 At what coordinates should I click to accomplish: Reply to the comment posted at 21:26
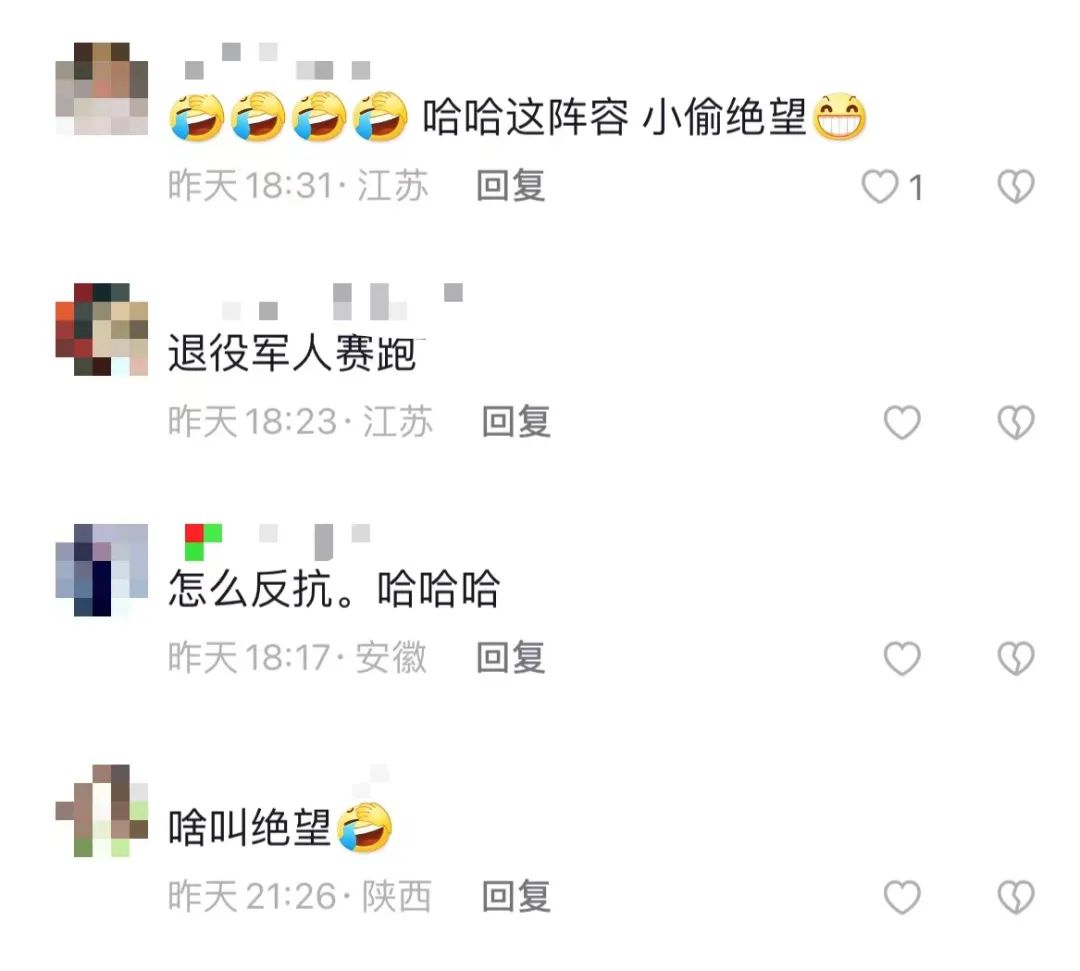[516, 897]
